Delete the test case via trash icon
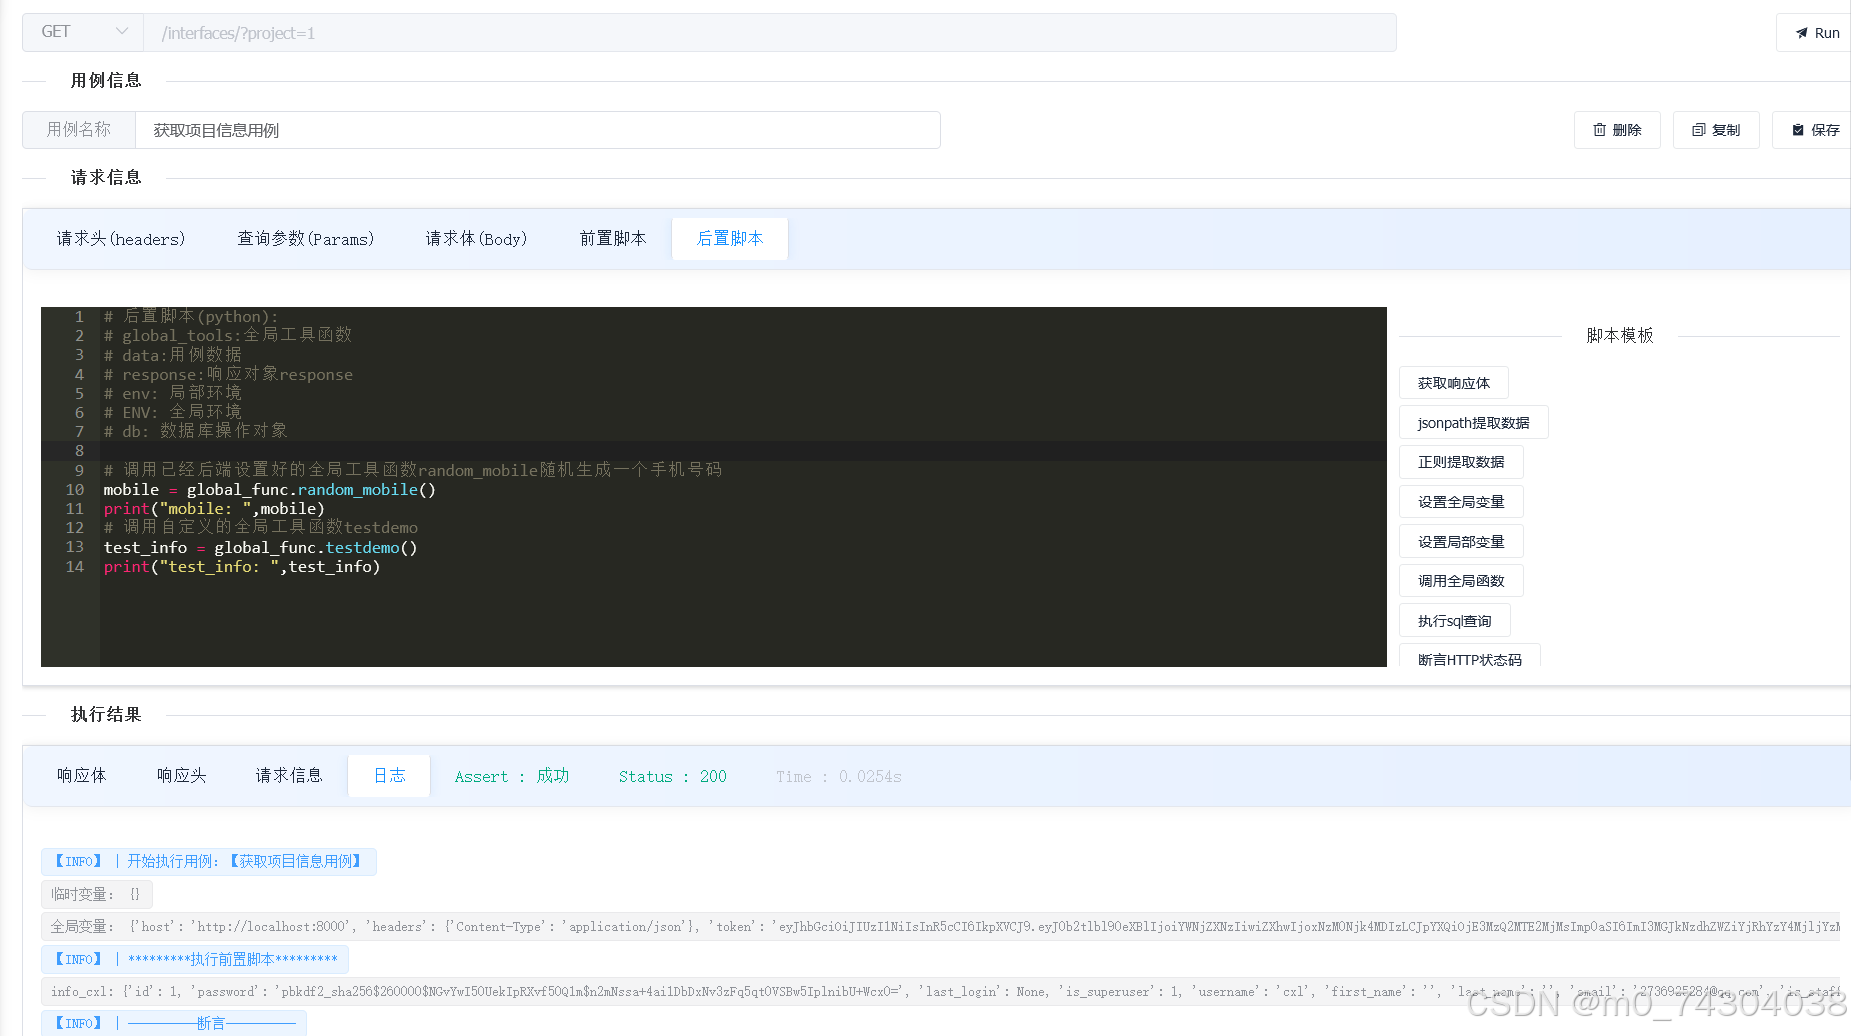Image resolution: width=1851 pixels, height=1036 pixels. [1616, 129]
